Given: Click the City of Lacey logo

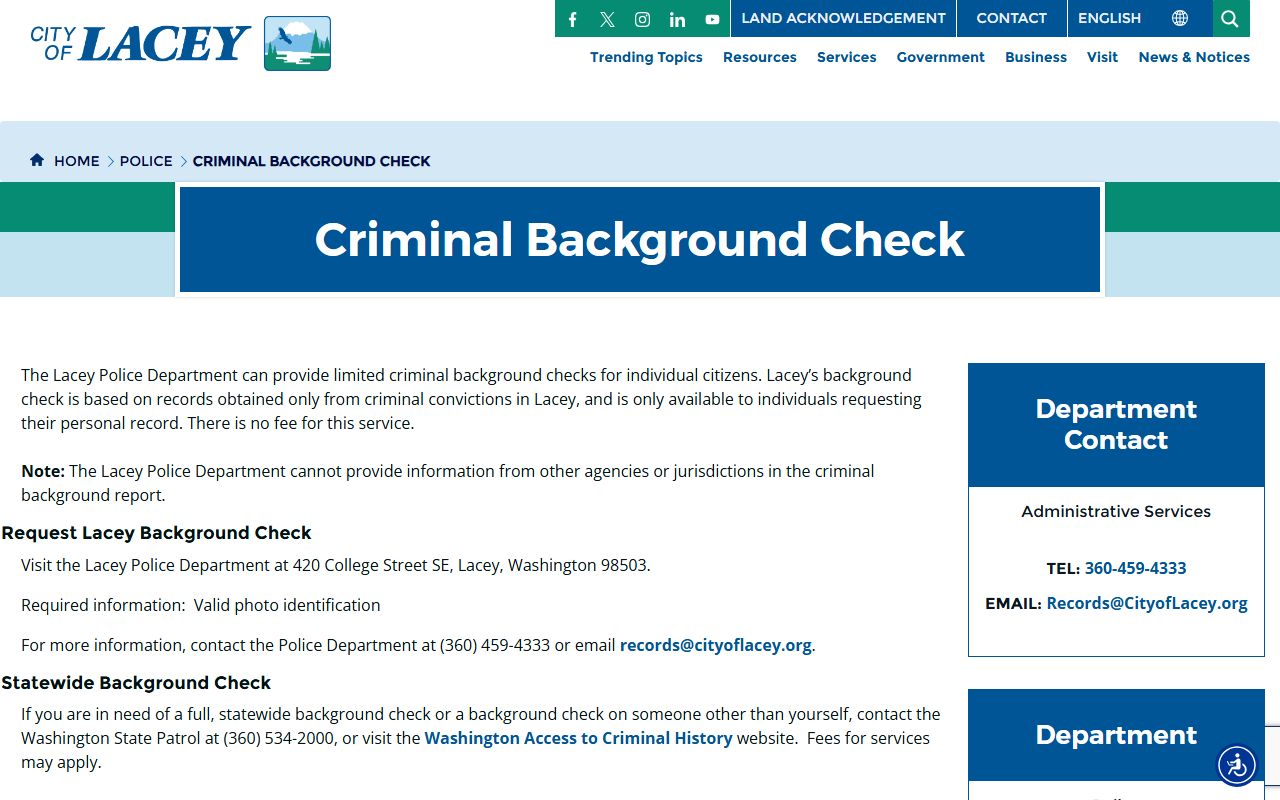Looking at the screenshot, I should pos(181,43).
